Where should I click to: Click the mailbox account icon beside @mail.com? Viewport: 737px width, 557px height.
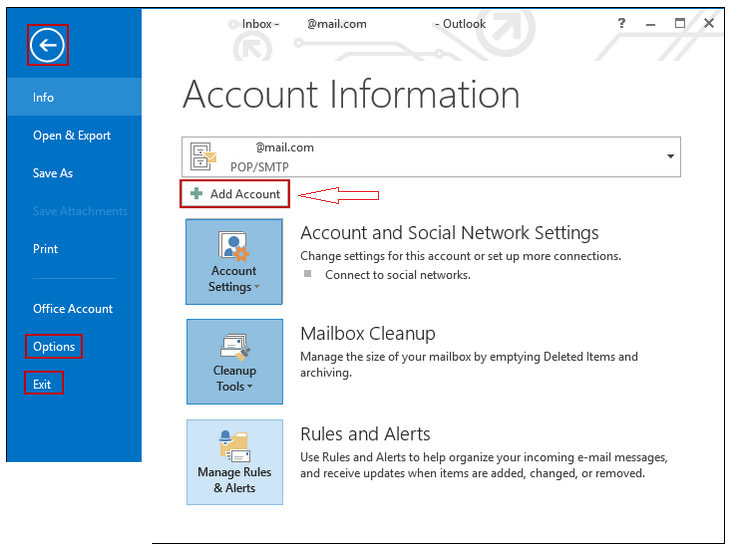pos(203,157)
